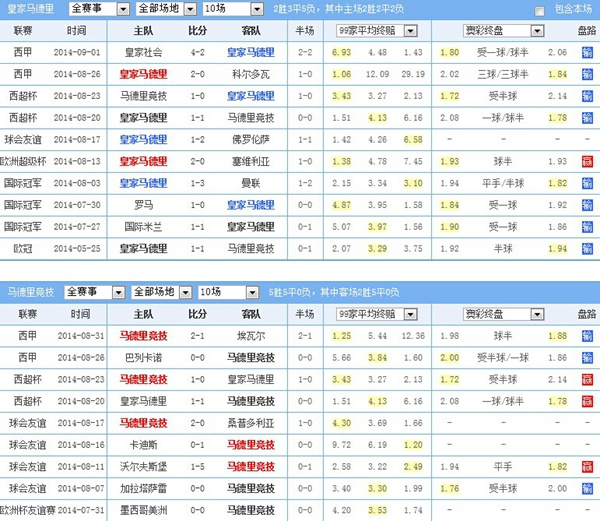Click odds value 29.19

coord(413,74)
